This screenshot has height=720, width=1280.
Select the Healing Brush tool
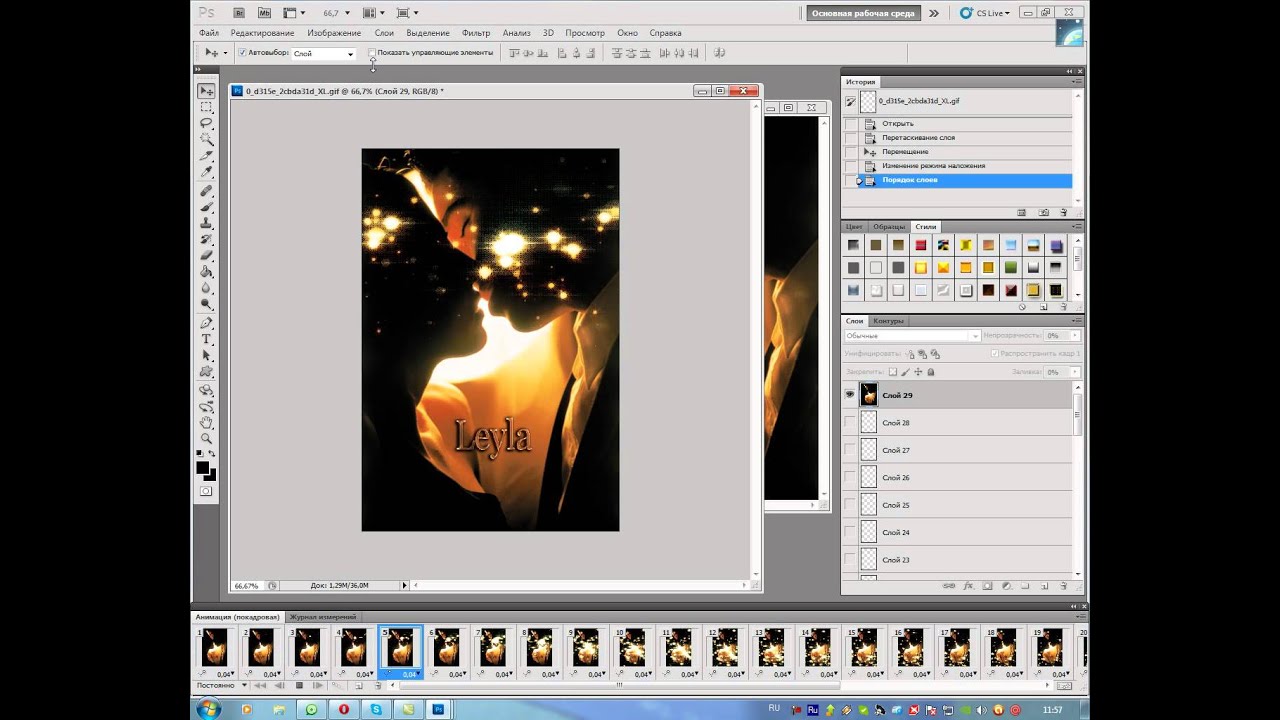click(207, 190)
